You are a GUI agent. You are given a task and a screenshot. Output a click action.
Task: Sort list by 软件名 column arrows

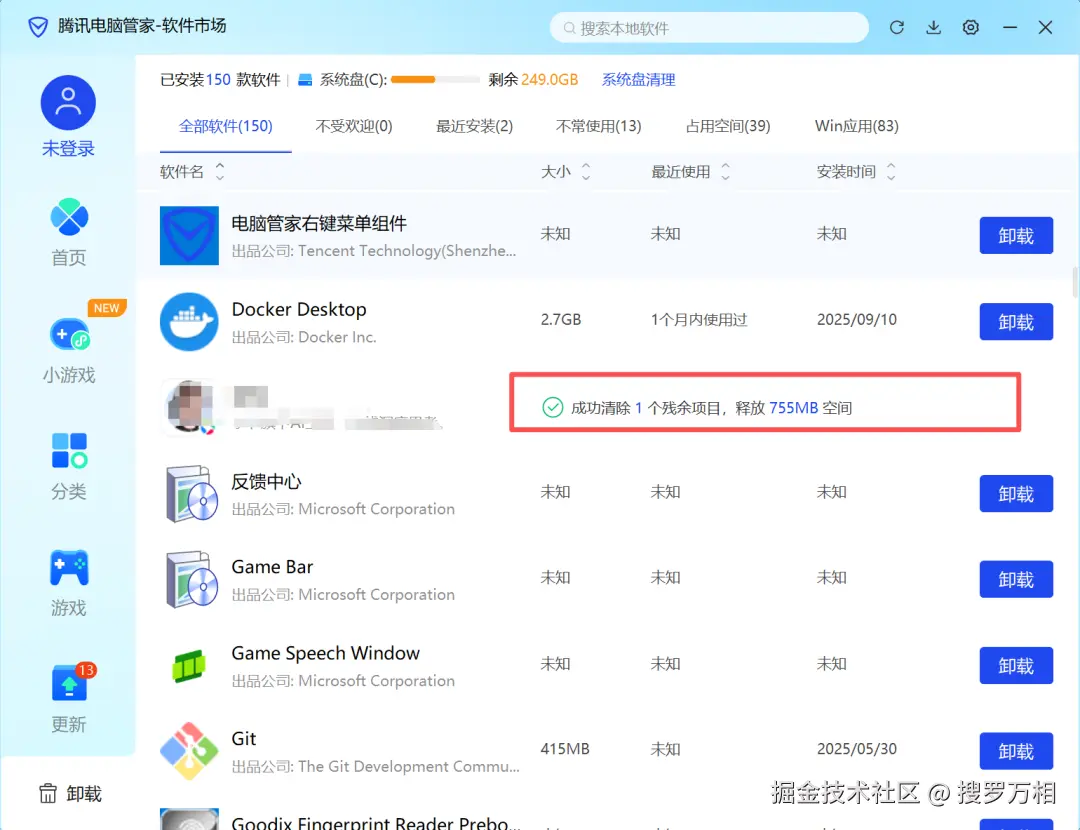coord(220,172)
